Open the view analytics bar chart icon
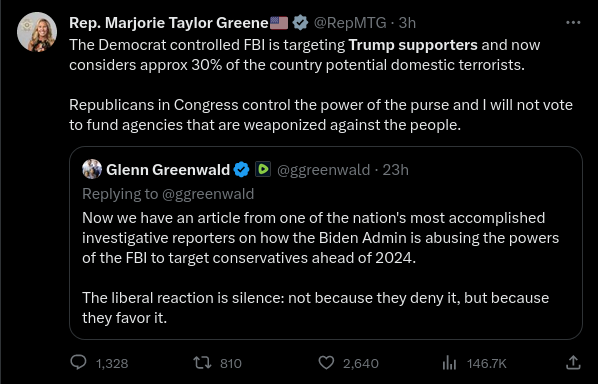Viewport: 598px width, 384px height. [449, 363]
